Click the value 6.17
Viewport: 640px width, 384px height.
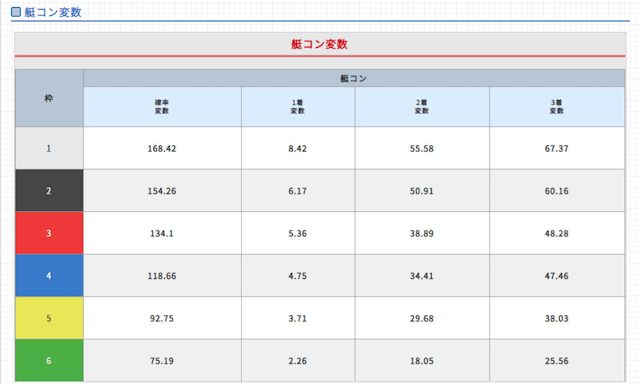click(x=298, y=191)
